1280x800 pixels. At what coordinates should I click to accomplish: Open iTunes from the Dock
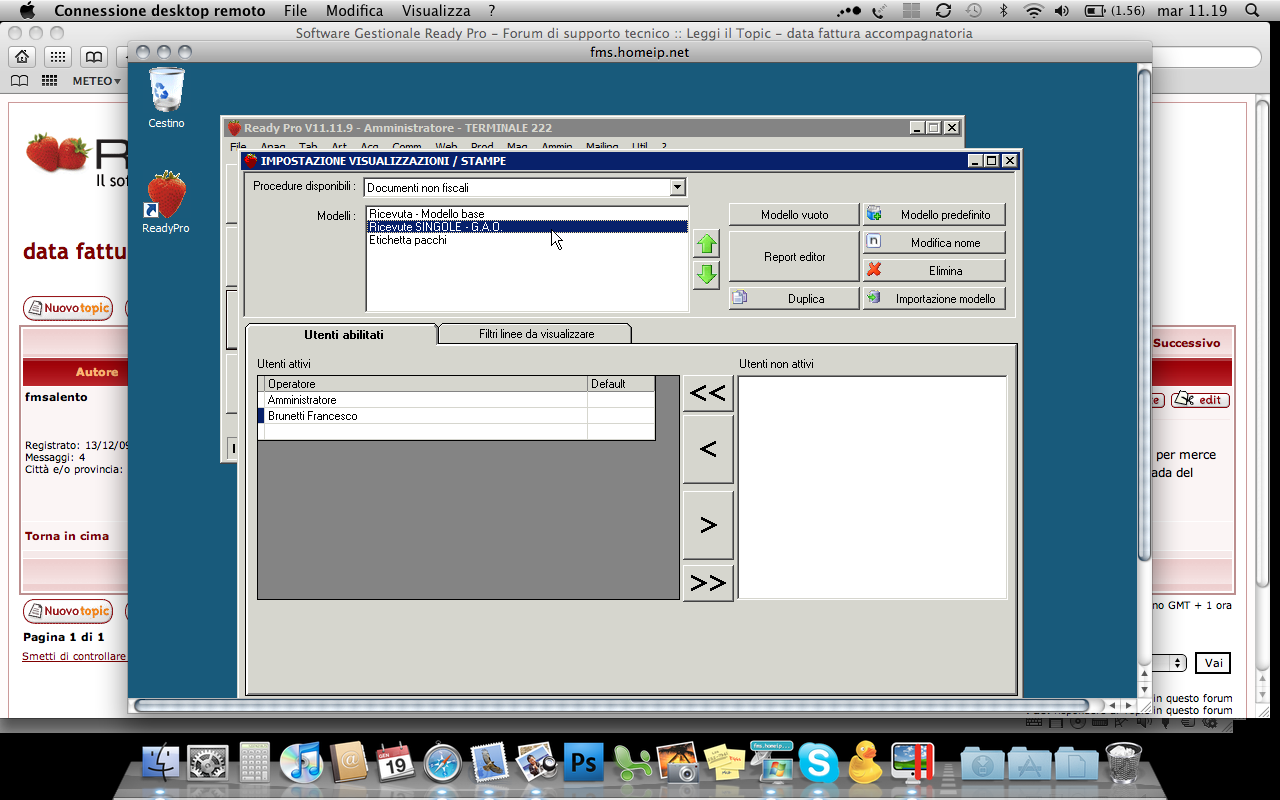point(300,763)
